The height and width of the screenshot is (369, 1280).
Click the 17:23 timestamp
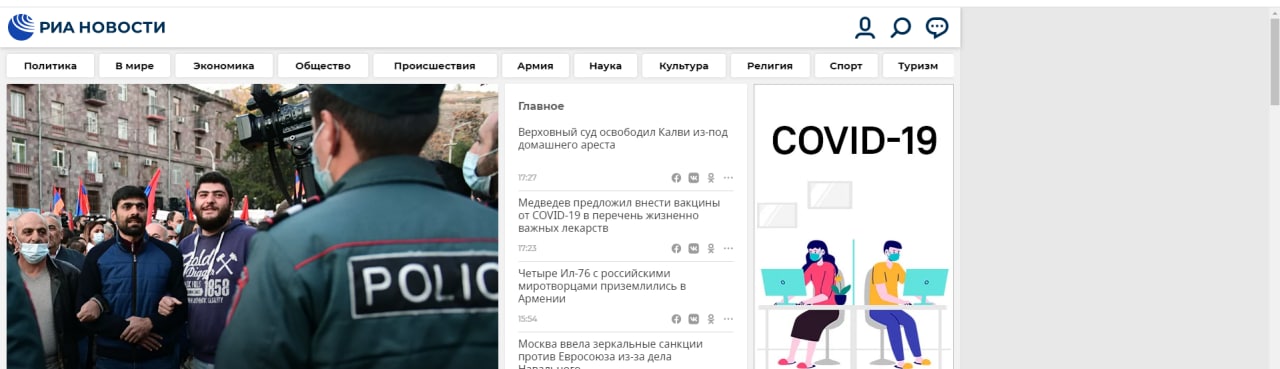(527, 248)
